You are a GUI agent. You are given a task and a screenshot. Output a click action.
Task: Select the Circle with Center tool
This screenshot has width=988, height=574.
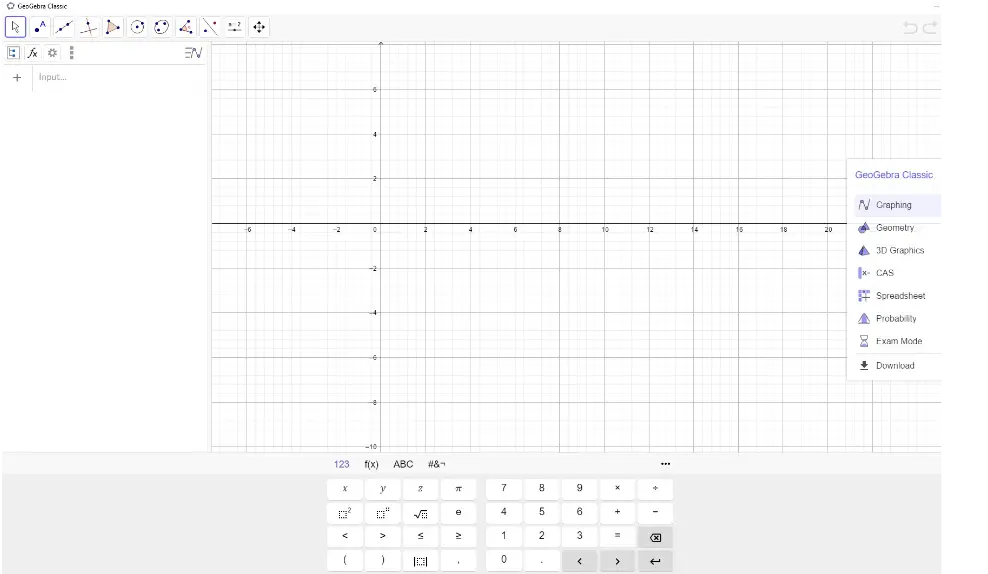[137, 27]
